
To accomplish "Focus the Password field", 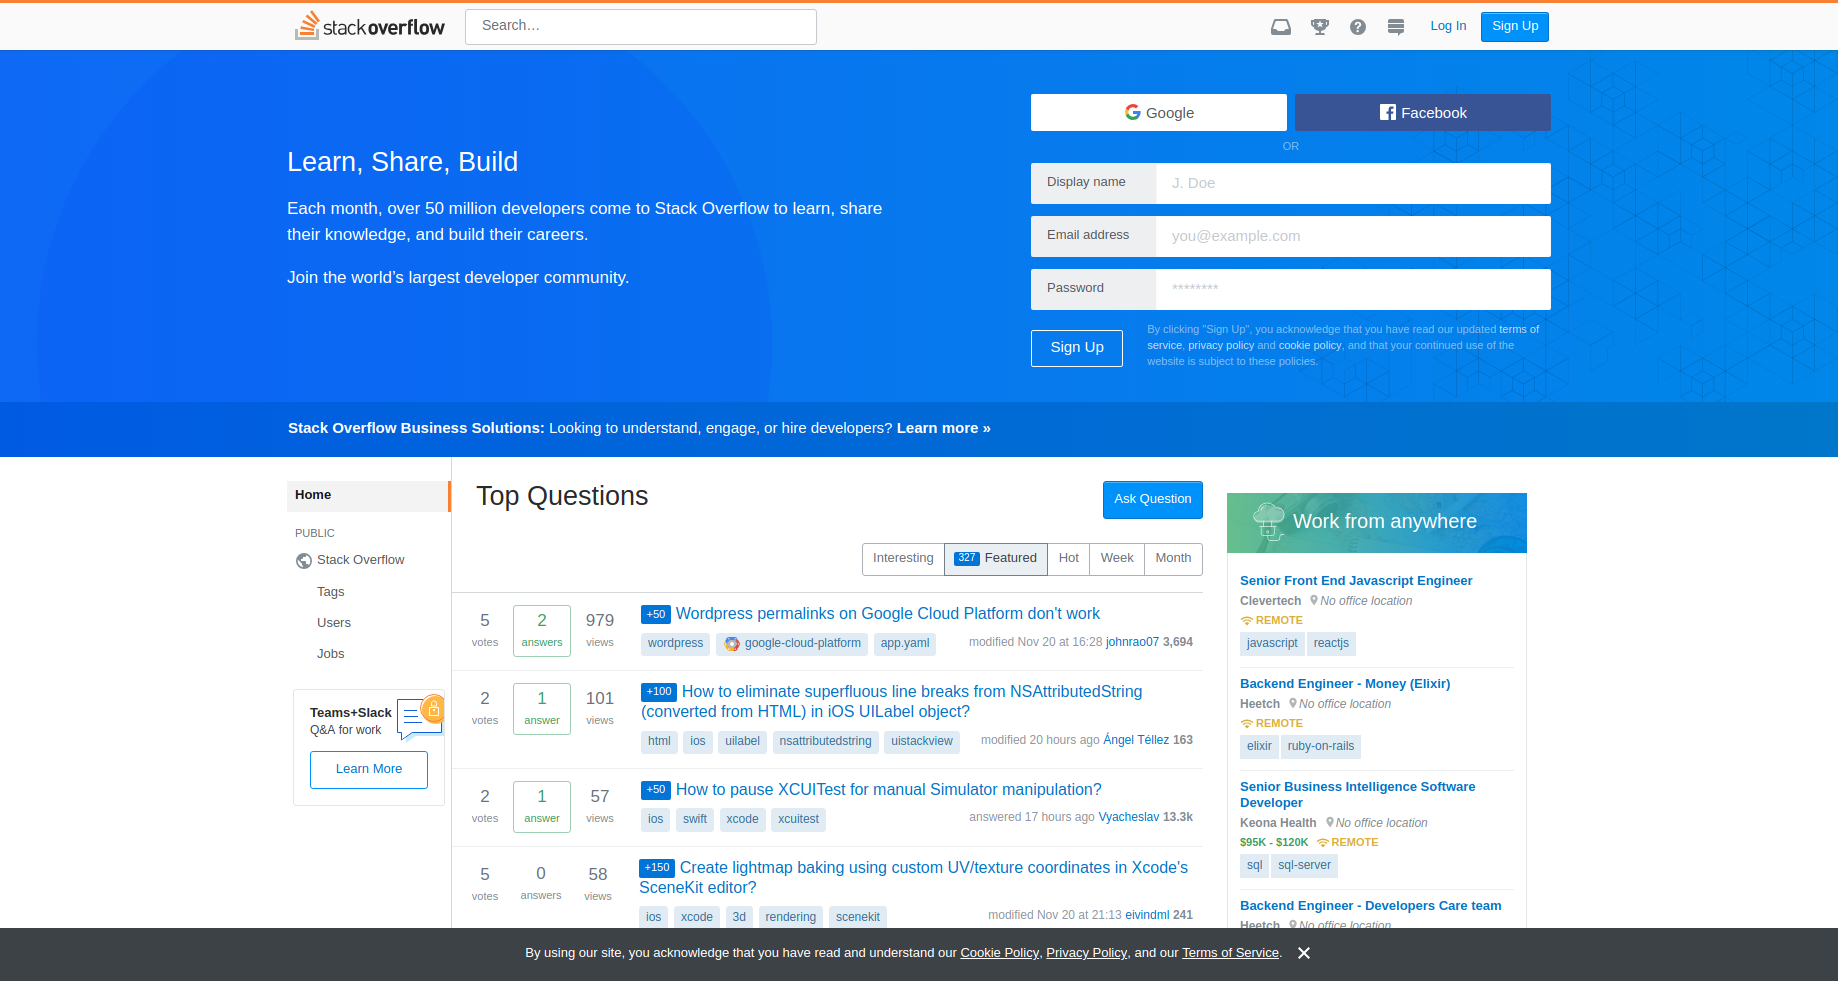I will pos(1353,289).
